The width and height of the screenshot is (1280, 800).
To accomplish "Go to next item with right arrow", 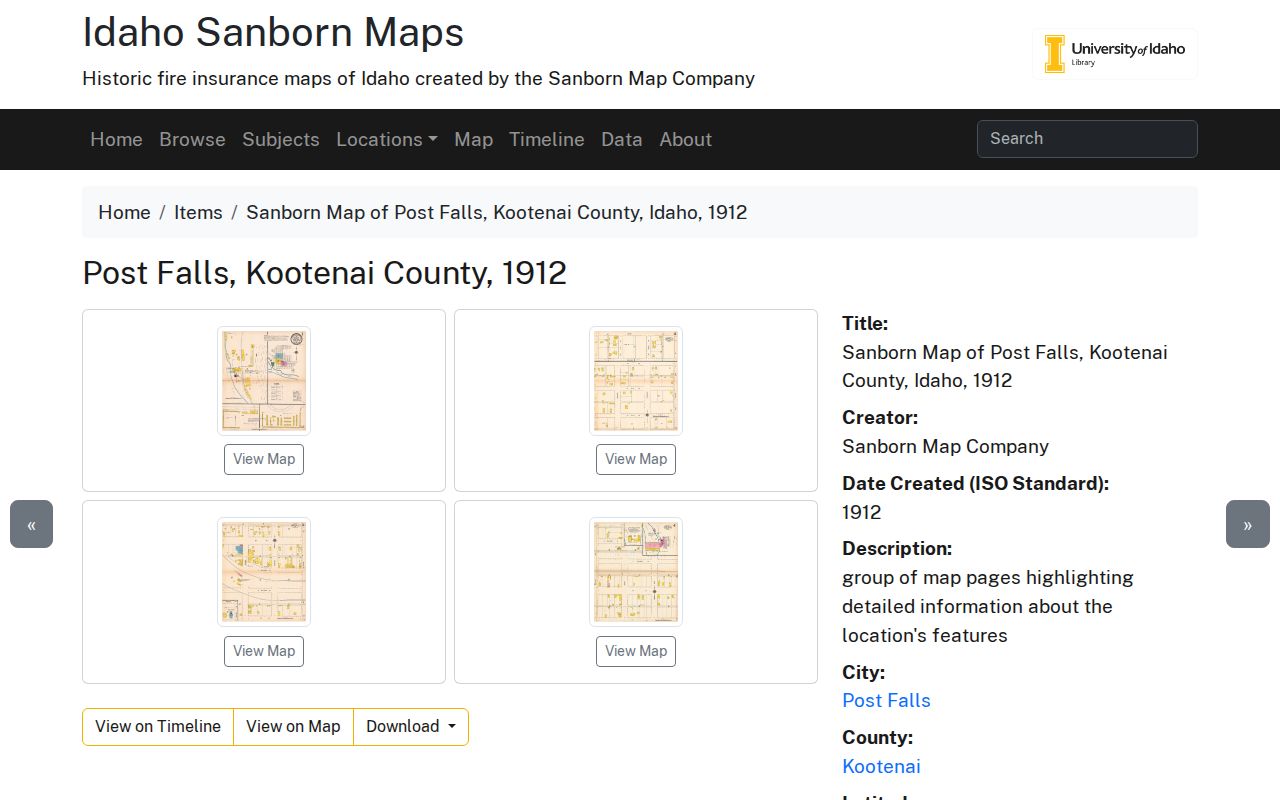I will point(1248,524).
